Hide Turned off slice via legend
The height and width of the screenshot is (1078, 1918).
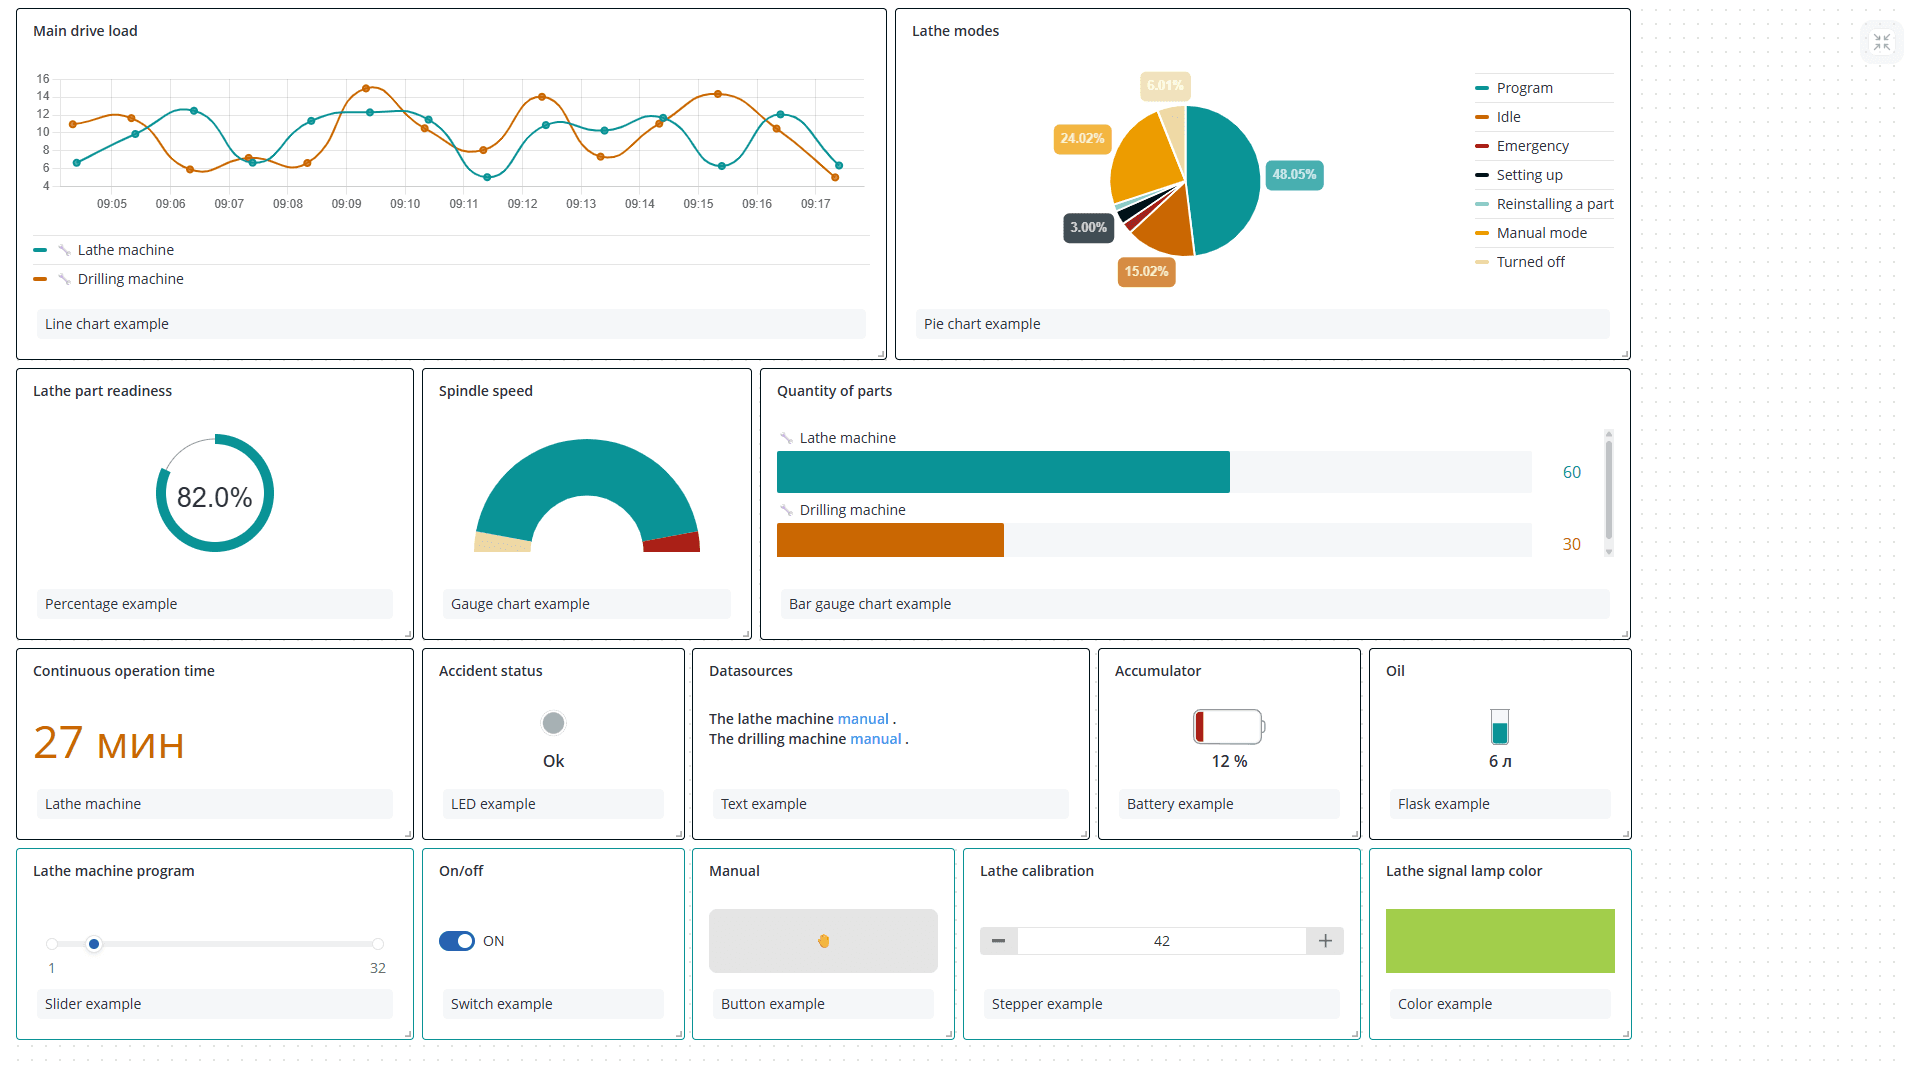point(1530,262)
